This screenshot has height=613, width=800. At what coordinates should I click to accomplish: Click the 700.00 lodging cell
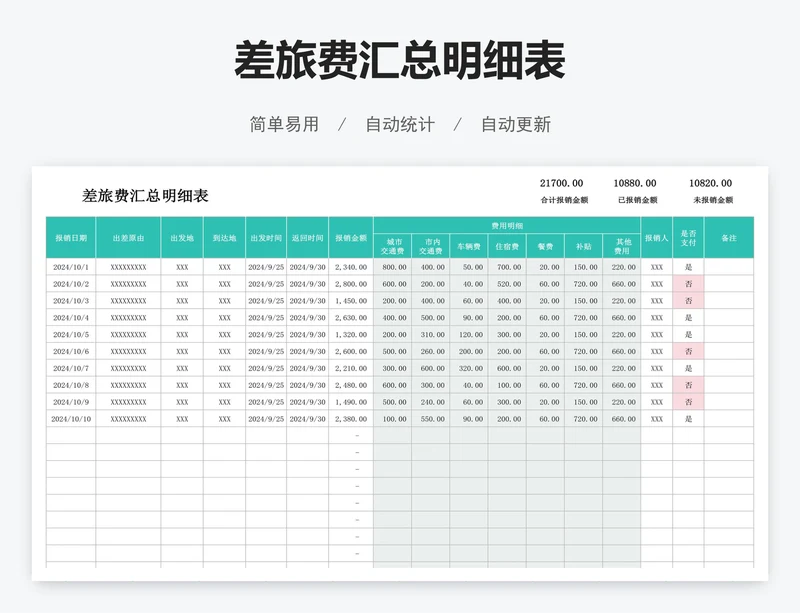pyautogui.click(x=507, y=267)
